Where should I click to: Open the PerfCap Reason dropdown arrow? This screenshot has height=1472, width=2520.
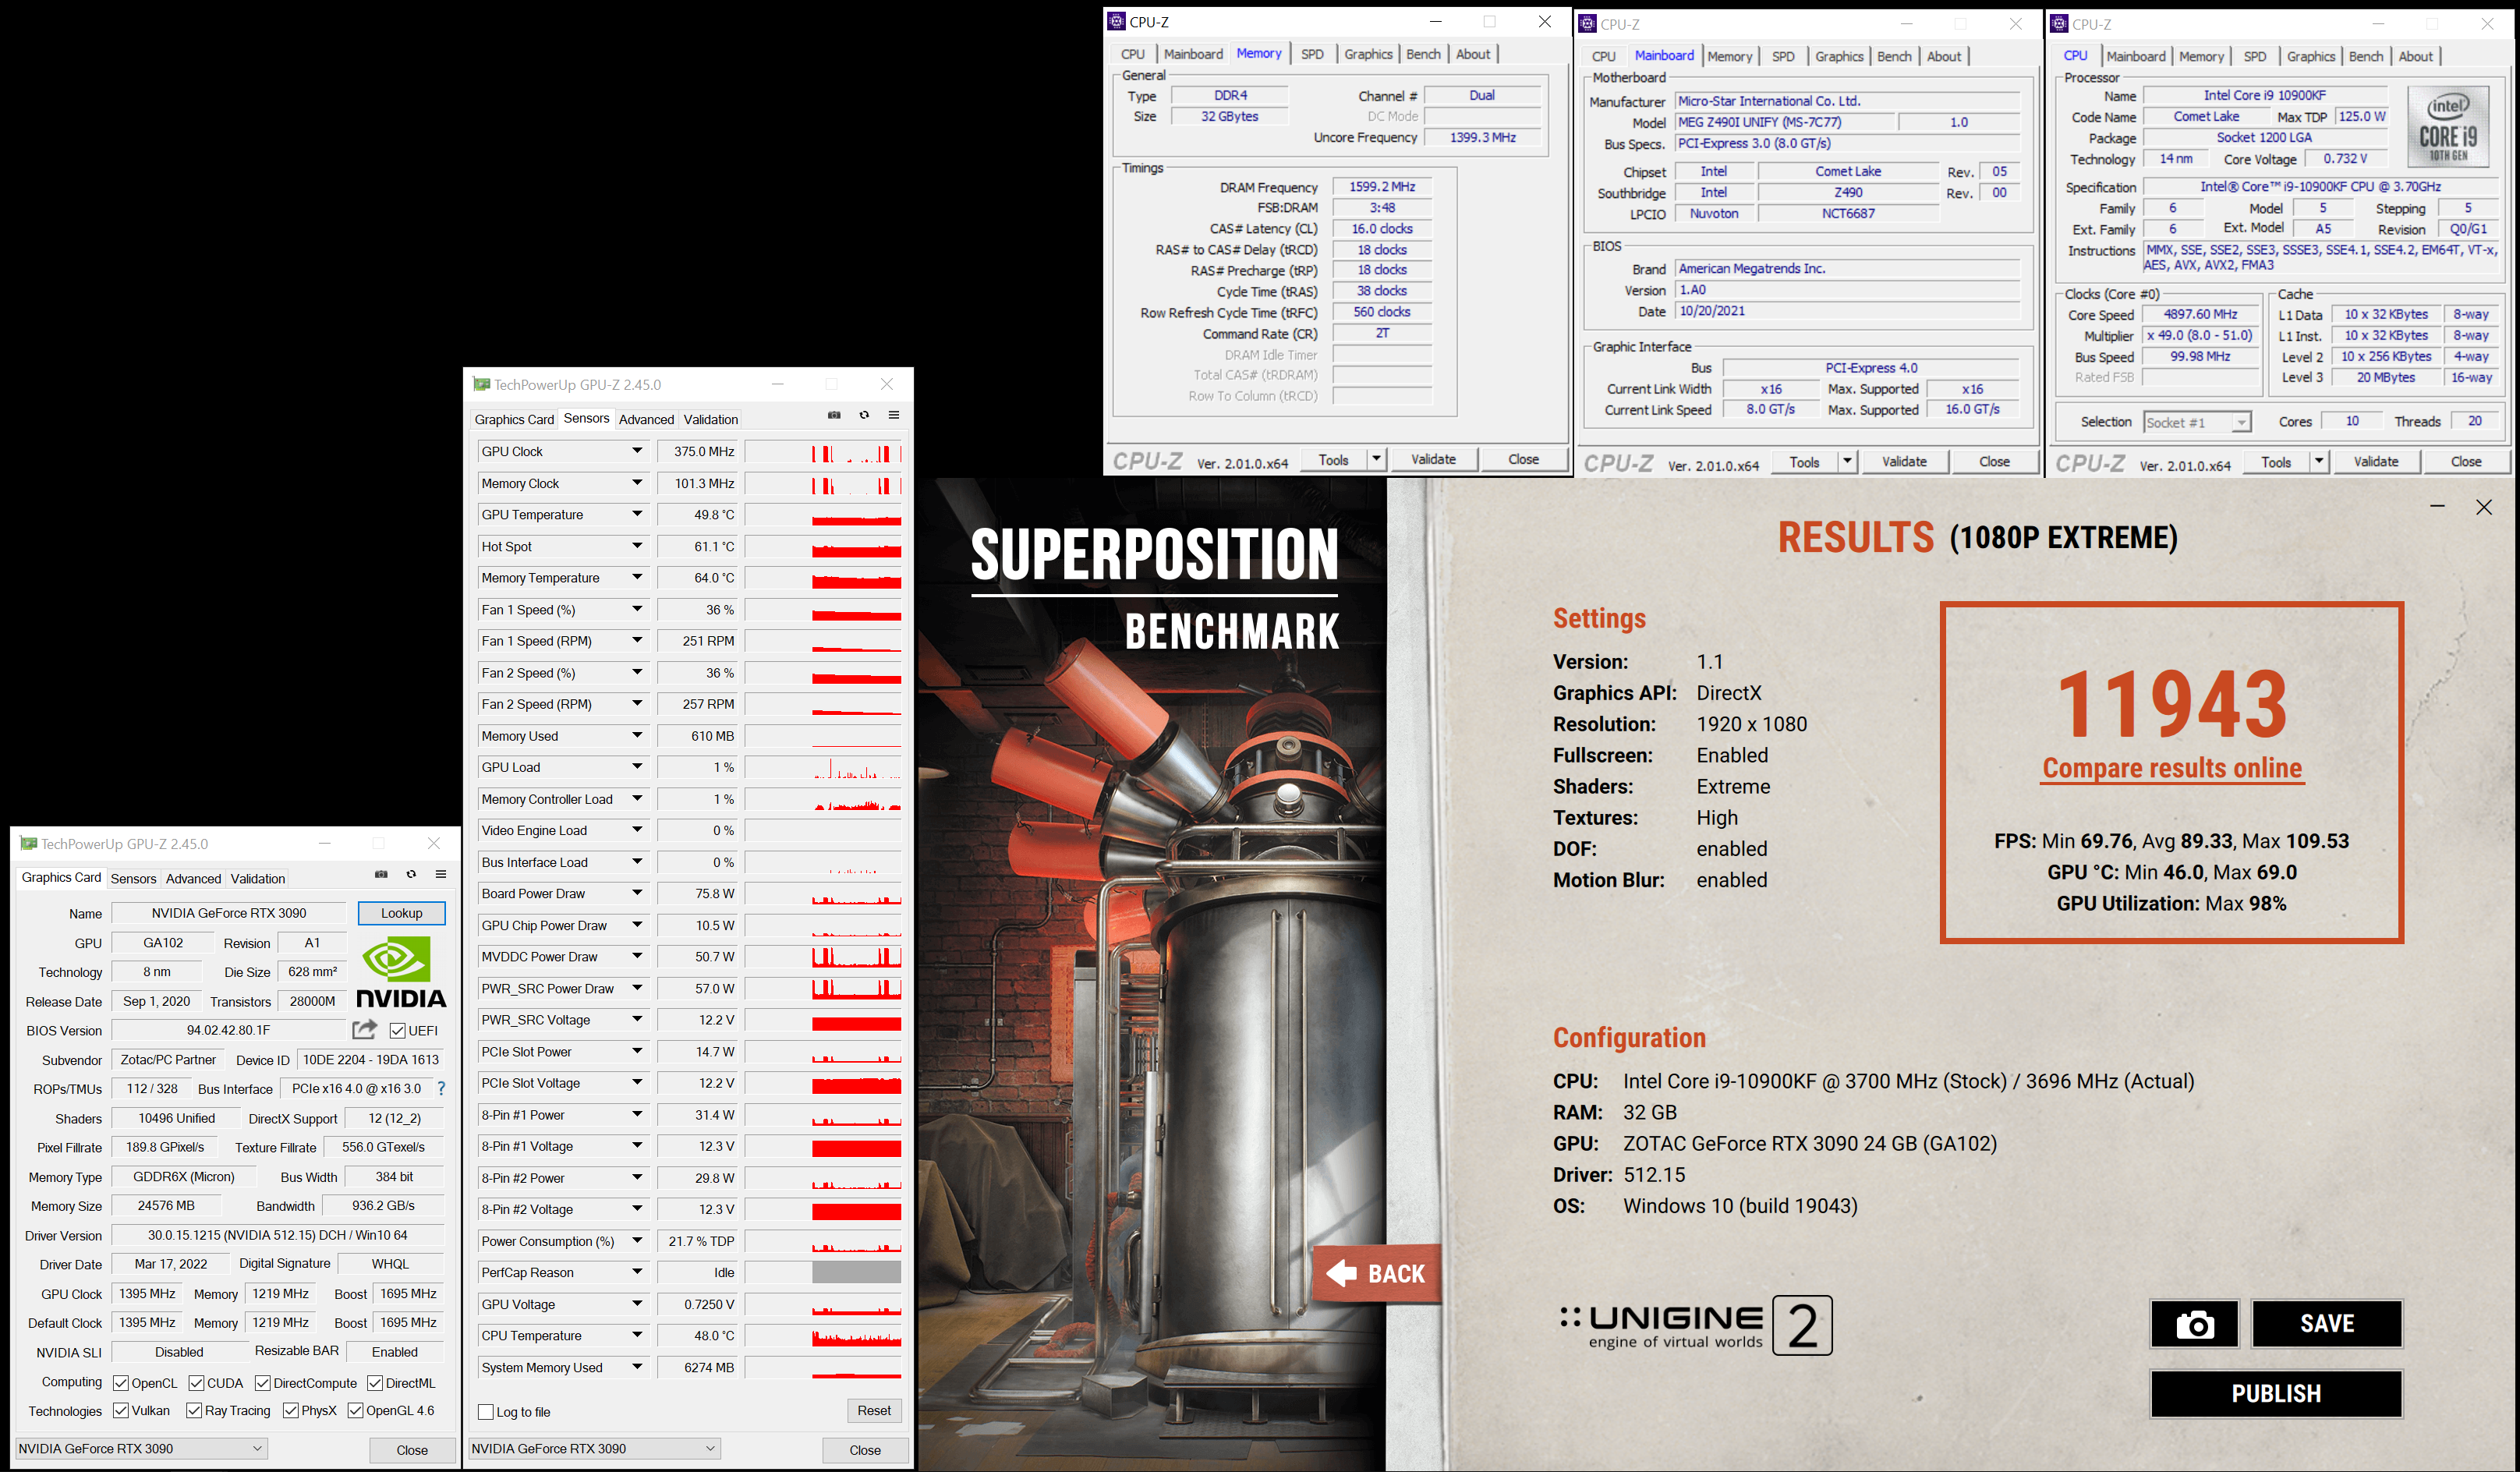tap(637, 1272)
